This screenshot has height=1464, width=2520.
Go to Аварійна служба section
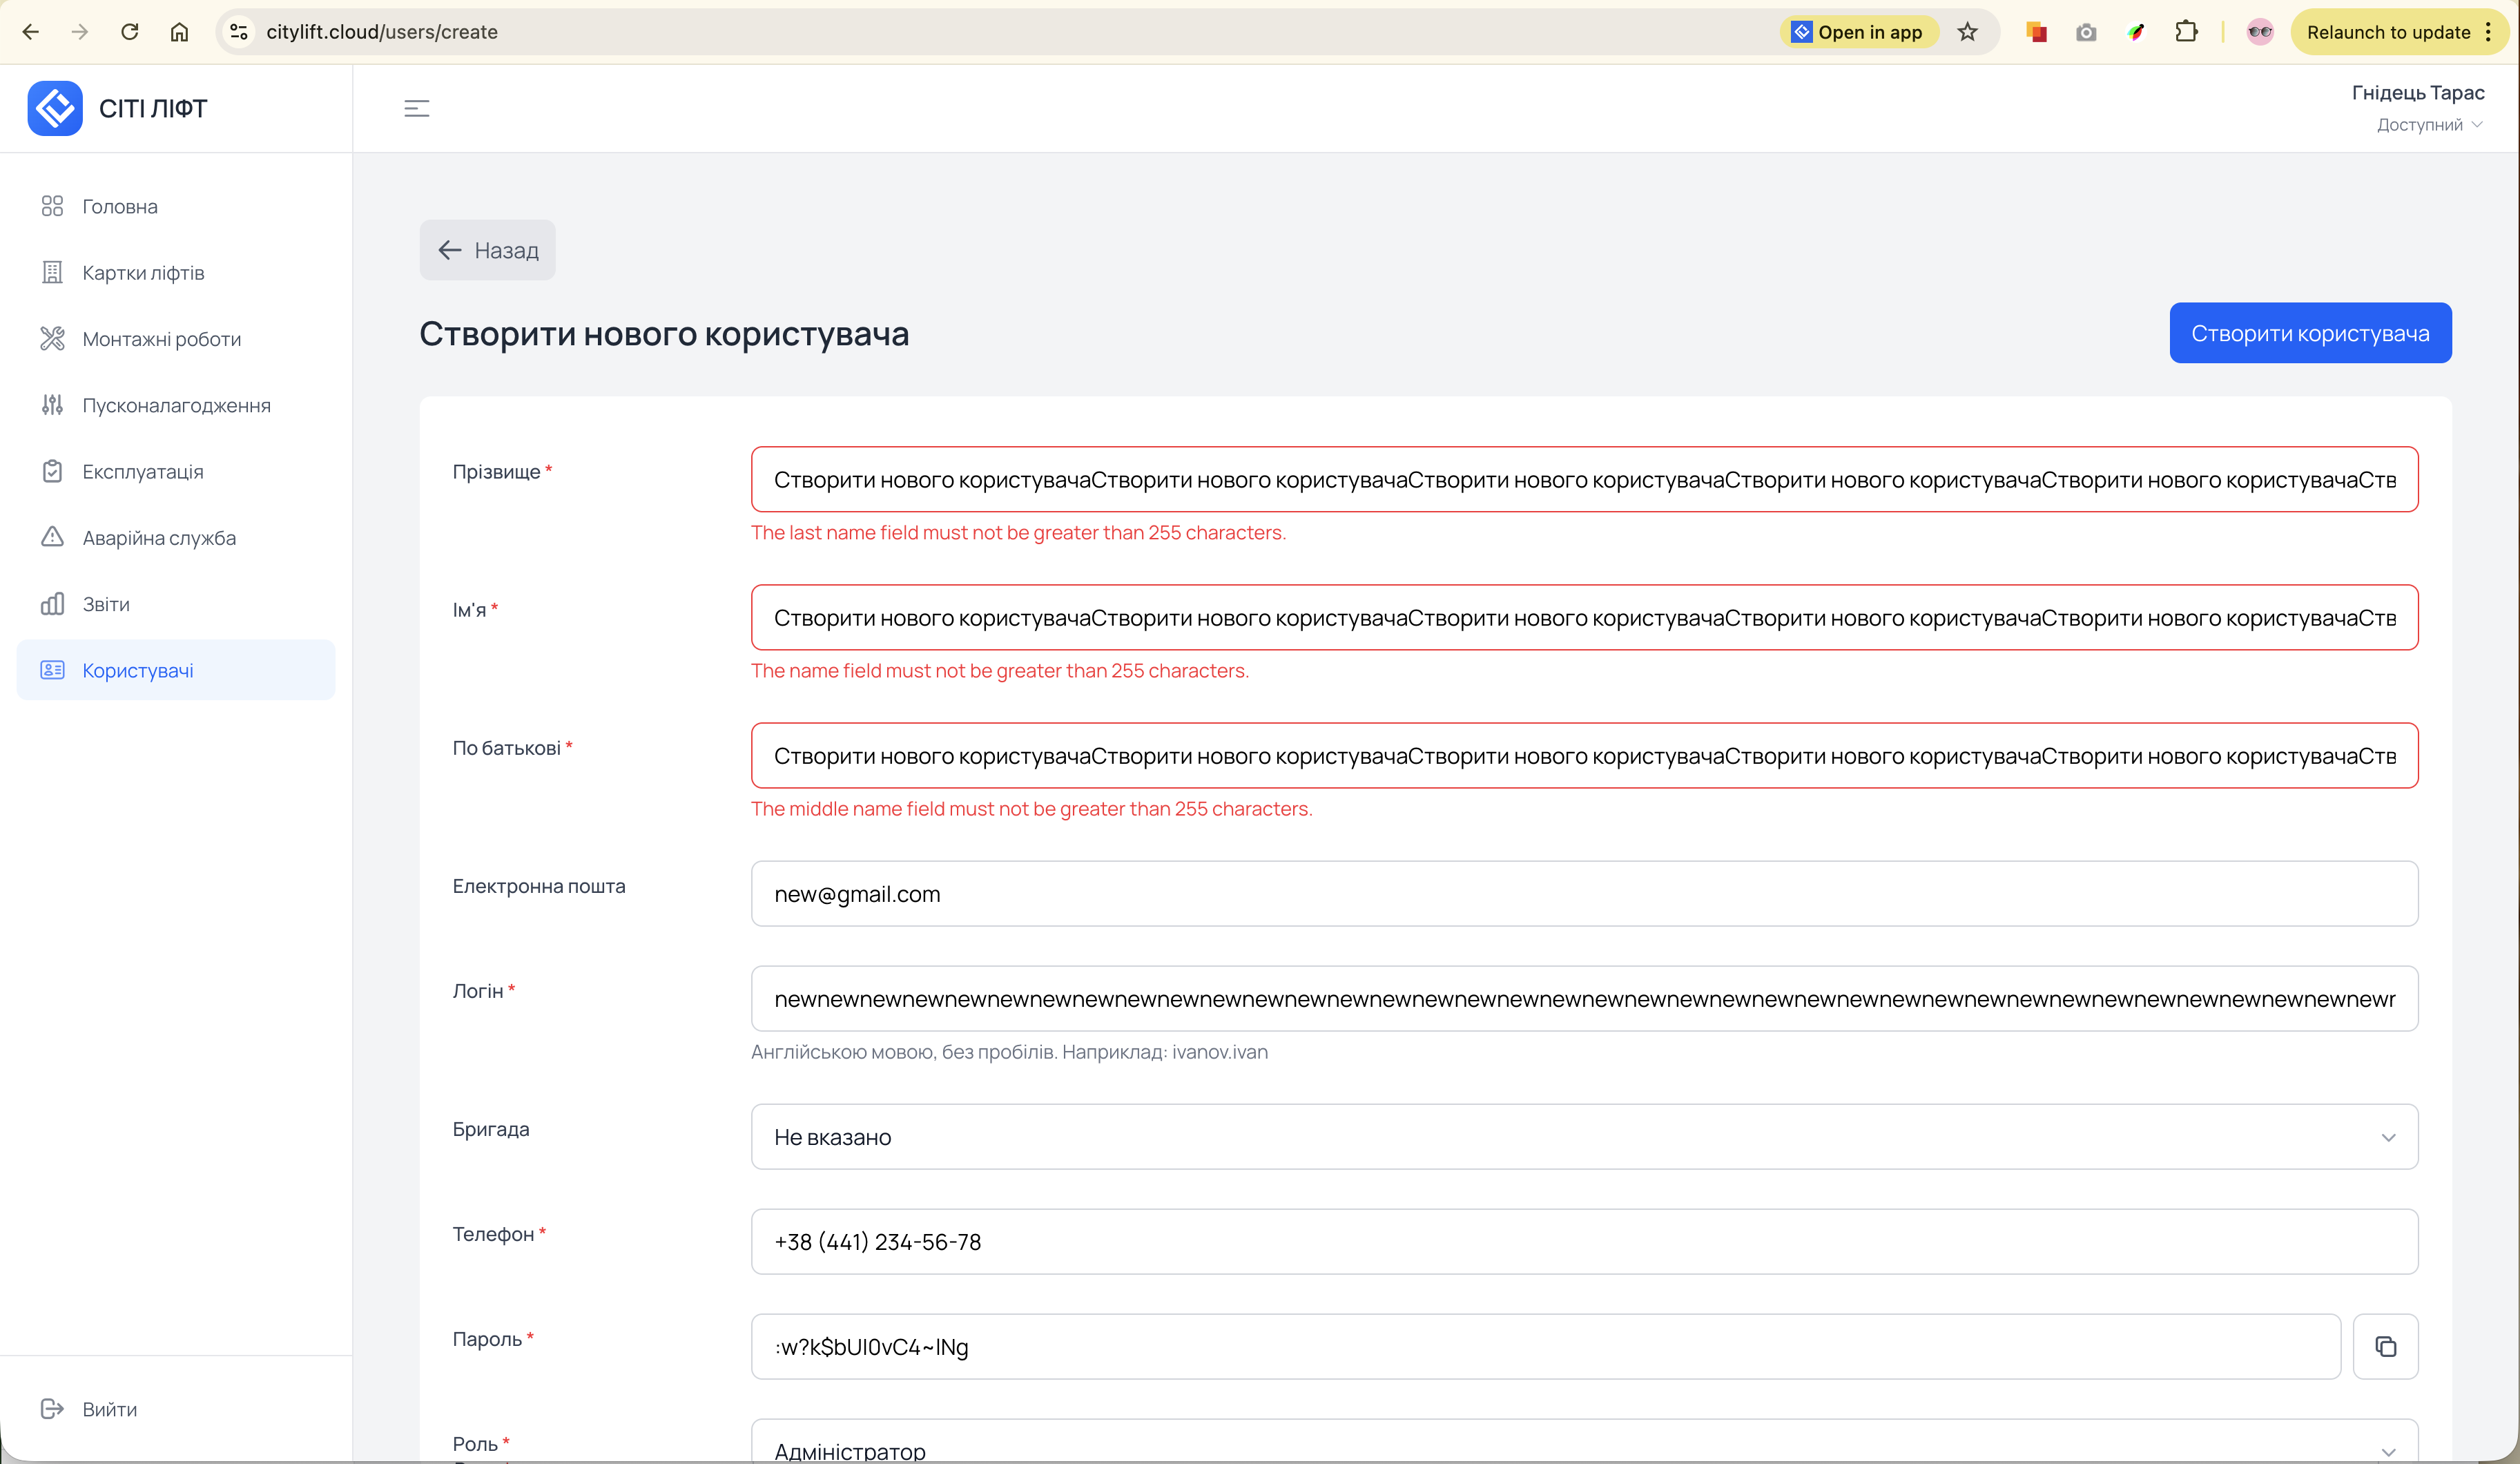click(159, 538)
